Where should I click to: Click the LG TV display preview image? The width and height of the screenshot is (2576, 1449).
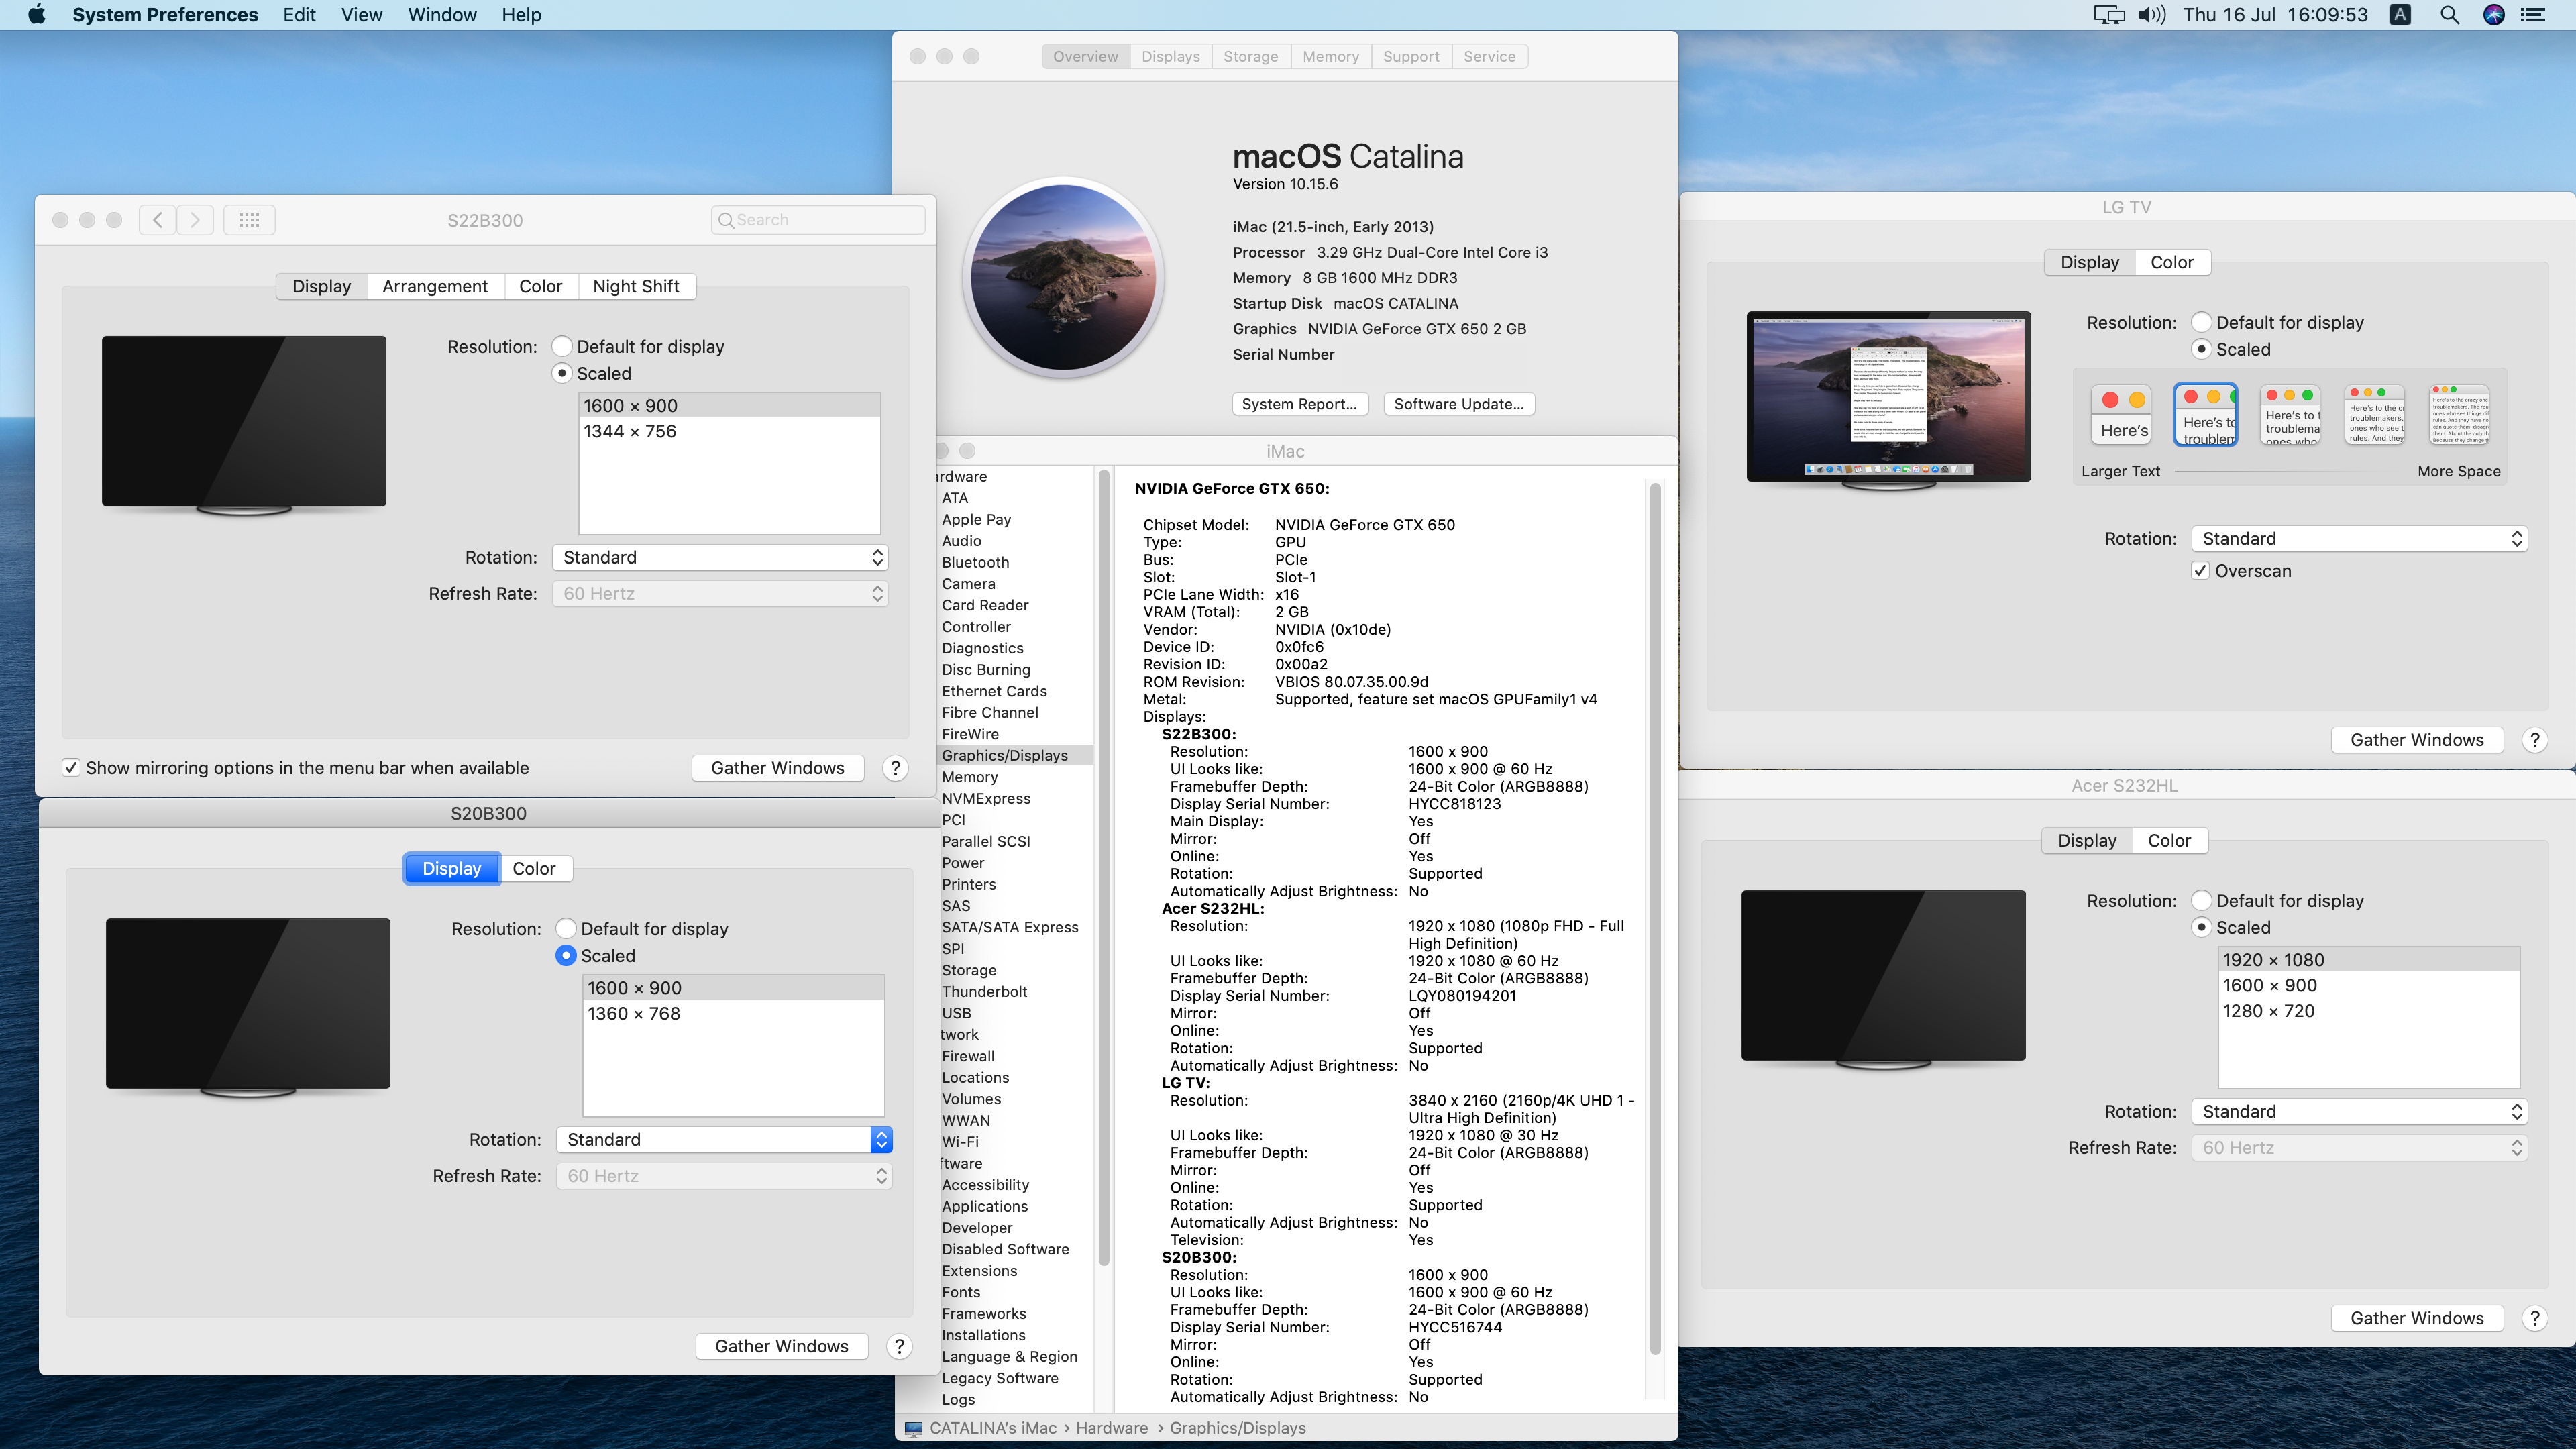click(x=1888, y=400)
